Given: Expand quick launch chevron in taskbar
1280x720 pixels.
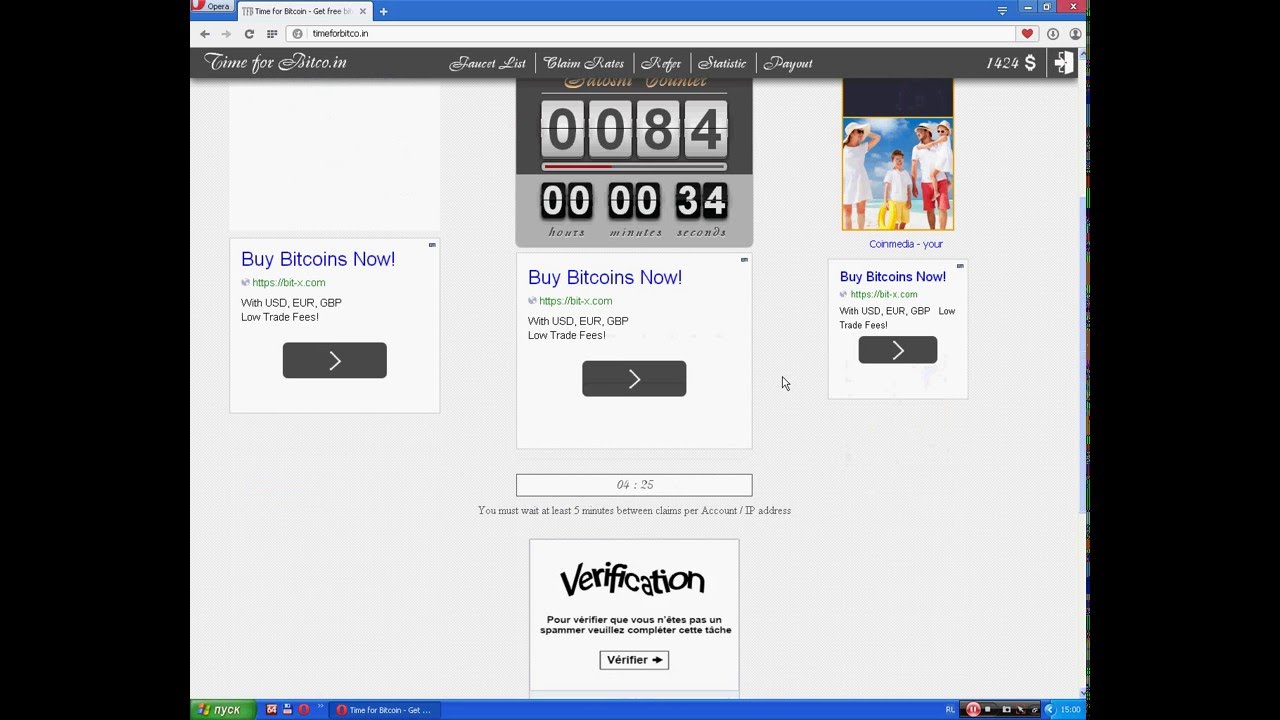Looking at the screenshot, I should tap(321, 706).
